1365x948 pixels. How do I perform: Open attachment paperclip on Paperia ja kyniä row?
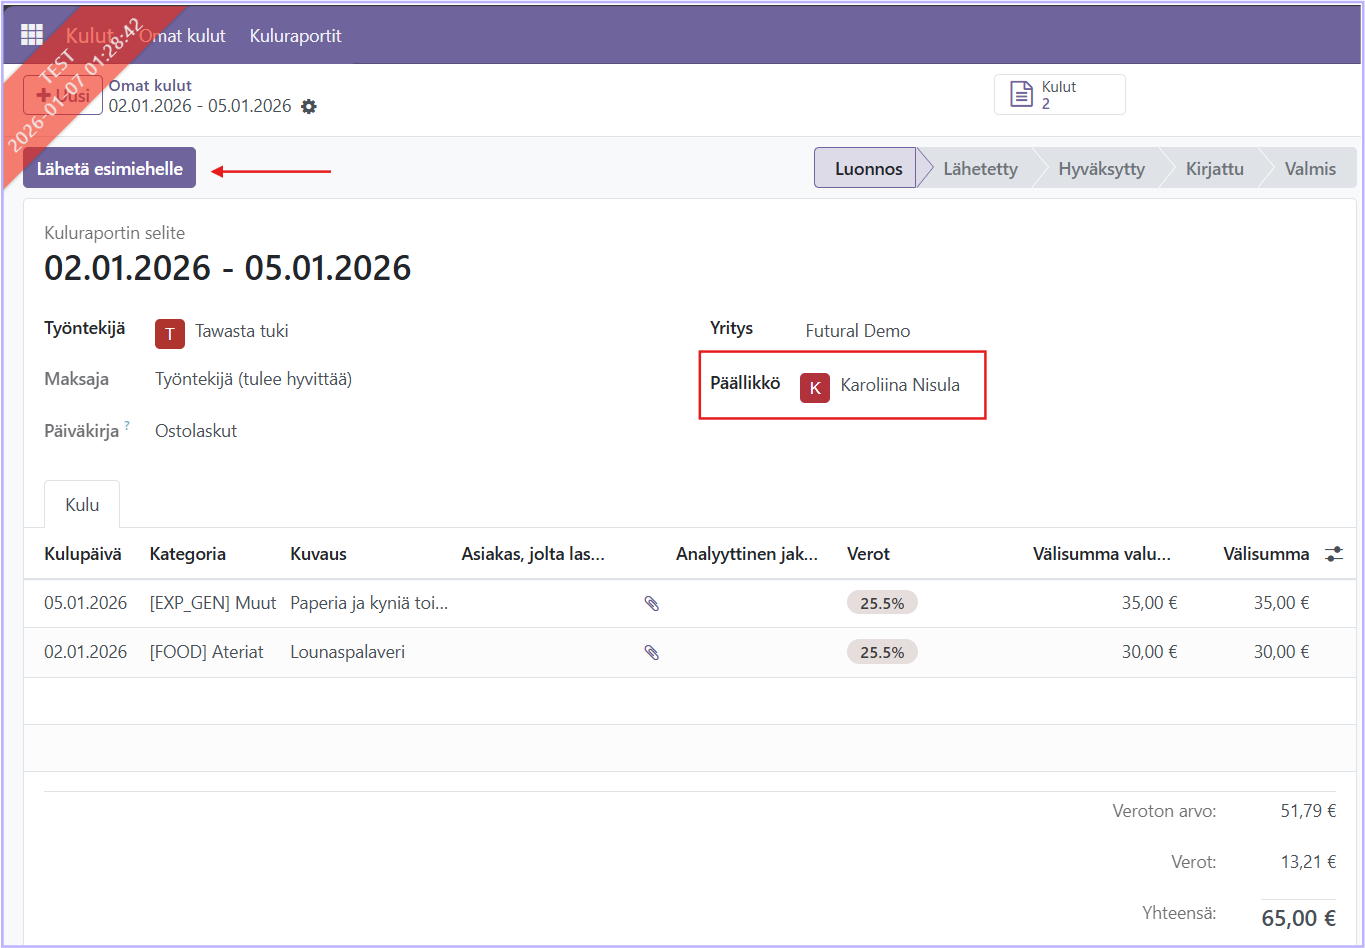(x=651, y=604)
